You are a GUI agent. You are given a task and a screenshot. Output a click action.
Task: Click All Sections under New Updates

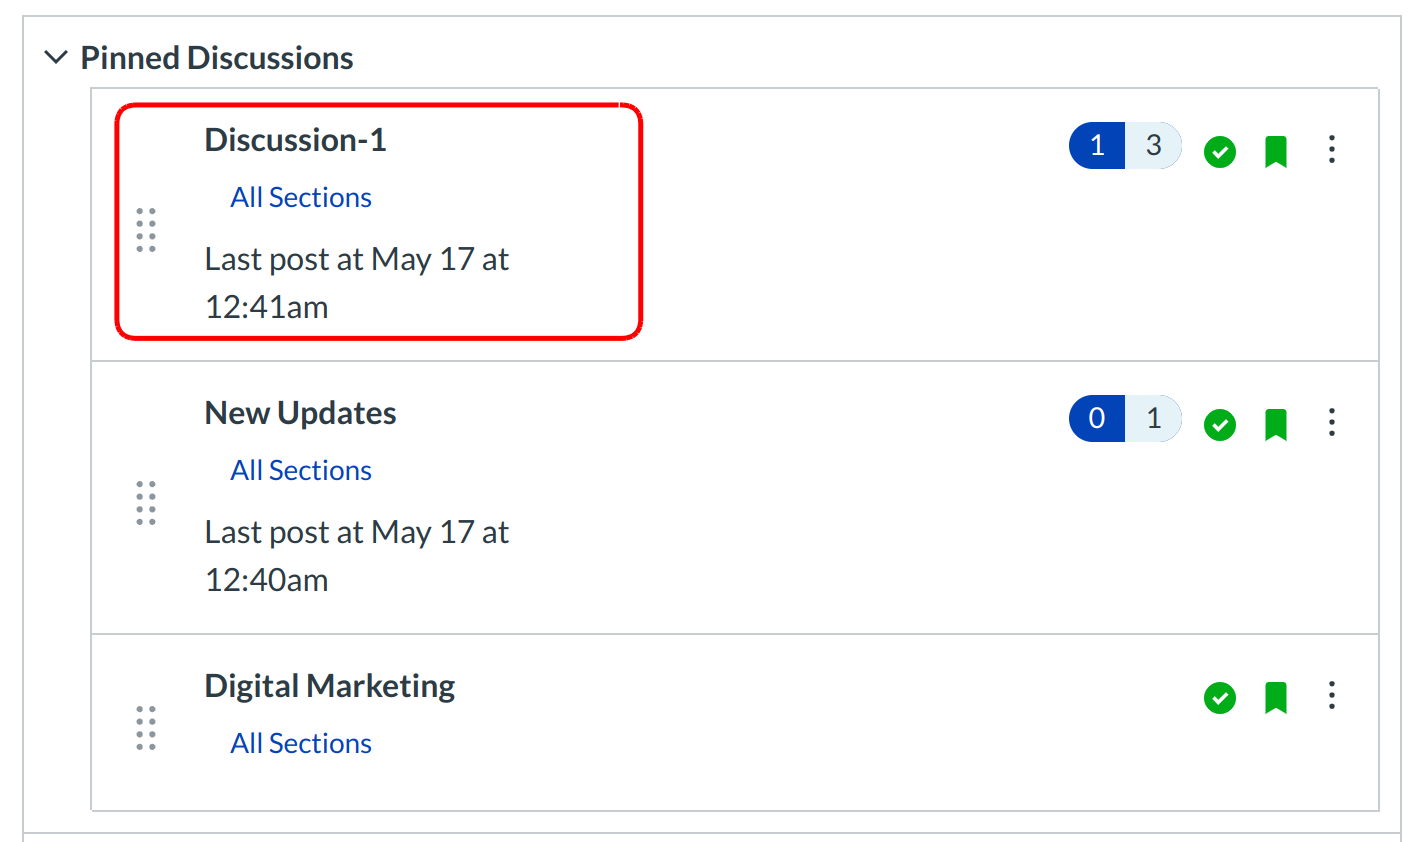point(301,471)
